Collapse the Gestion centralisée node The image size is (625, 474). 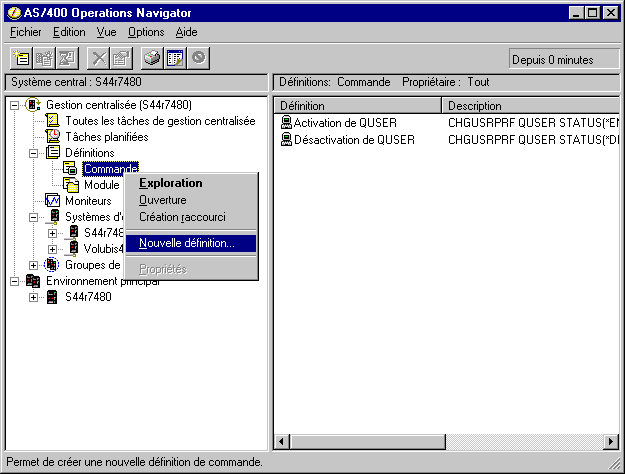point(14,106)
